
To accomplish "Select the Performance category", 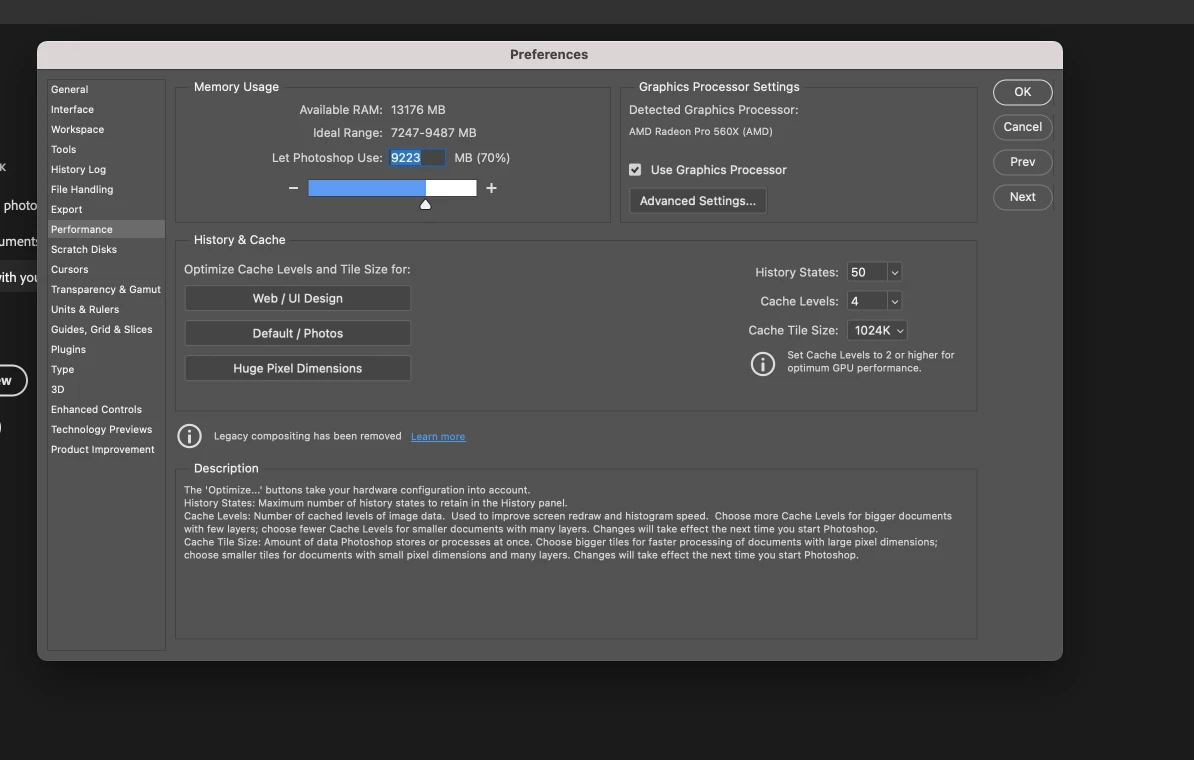I will (x=106, y=229).
